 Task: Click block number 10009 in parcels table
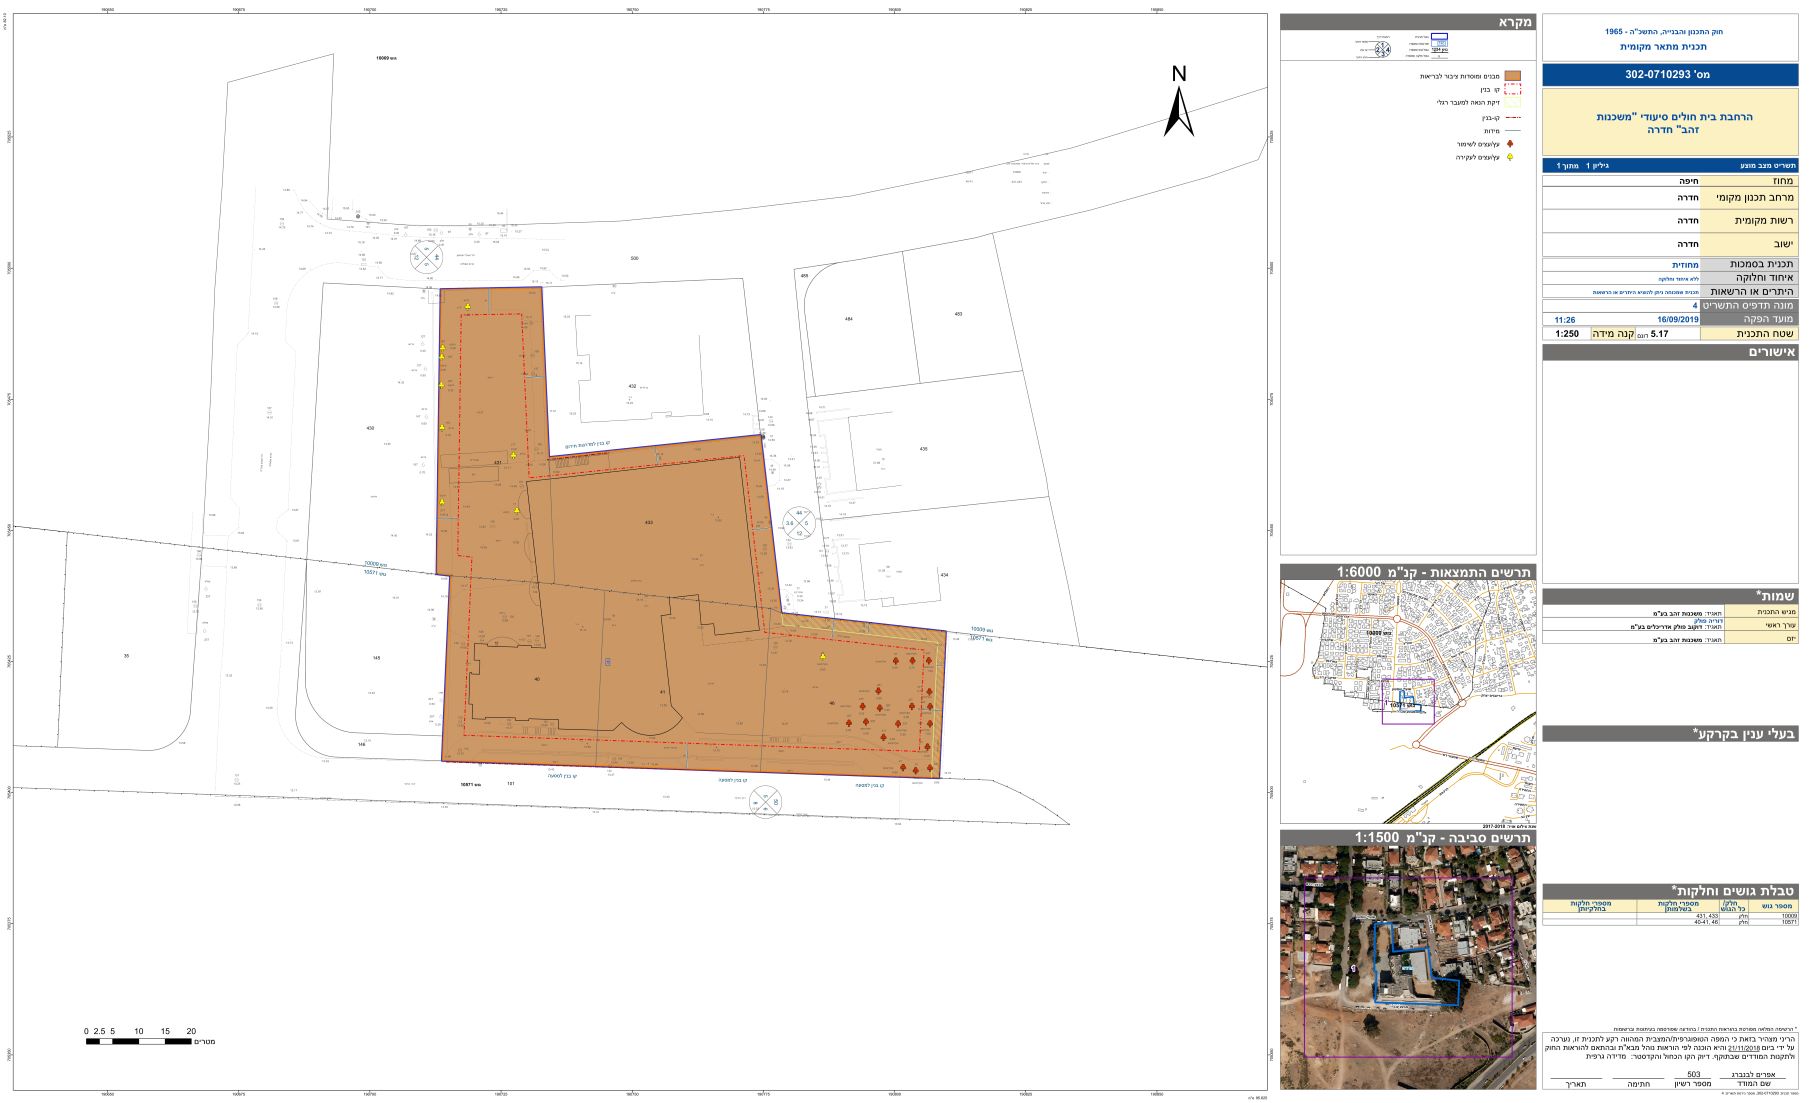1787,915
